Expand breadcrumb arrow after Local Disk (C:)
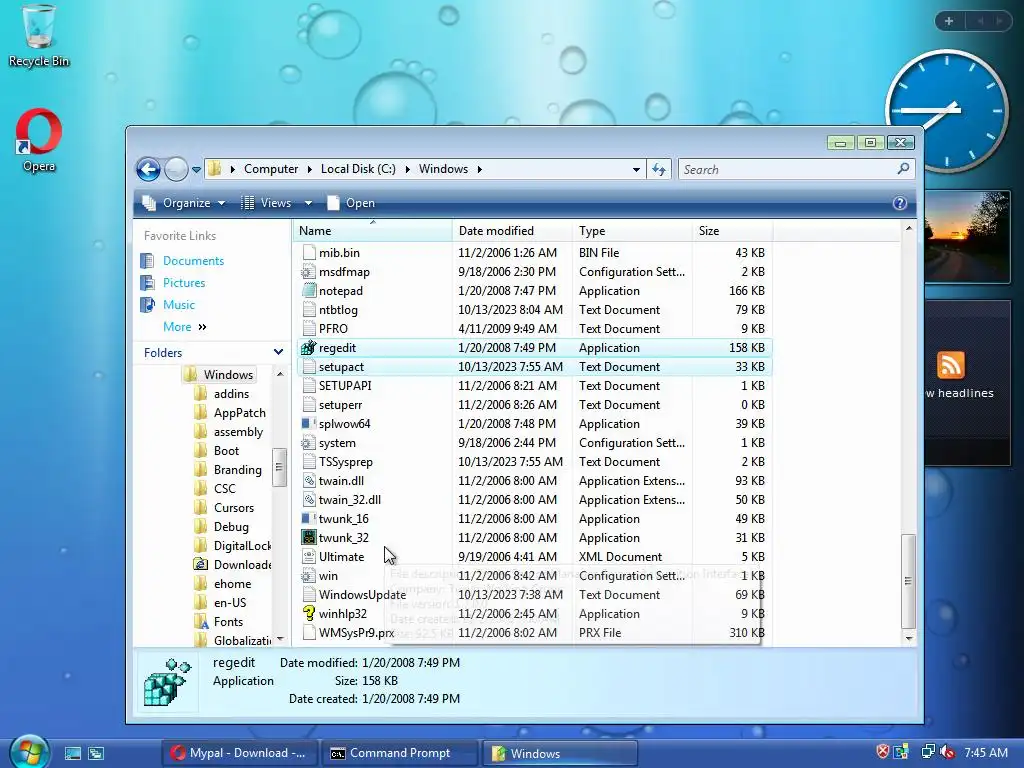Image resolution: width=1024 pixels, height=768 pixels. tap(408, 170)
